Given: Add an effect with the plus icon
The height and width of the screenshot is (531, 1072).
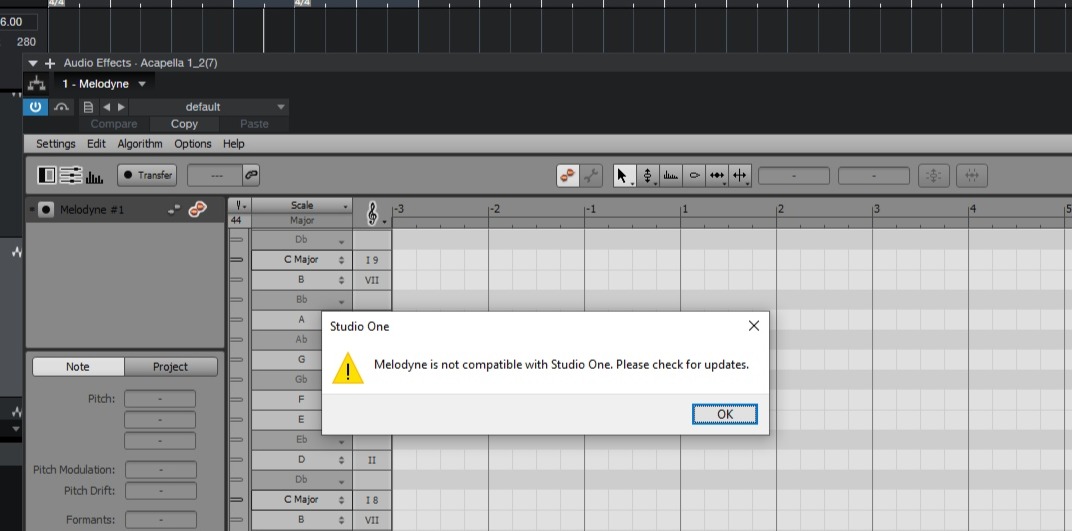Looking at the screenshot, I should 50,63.
